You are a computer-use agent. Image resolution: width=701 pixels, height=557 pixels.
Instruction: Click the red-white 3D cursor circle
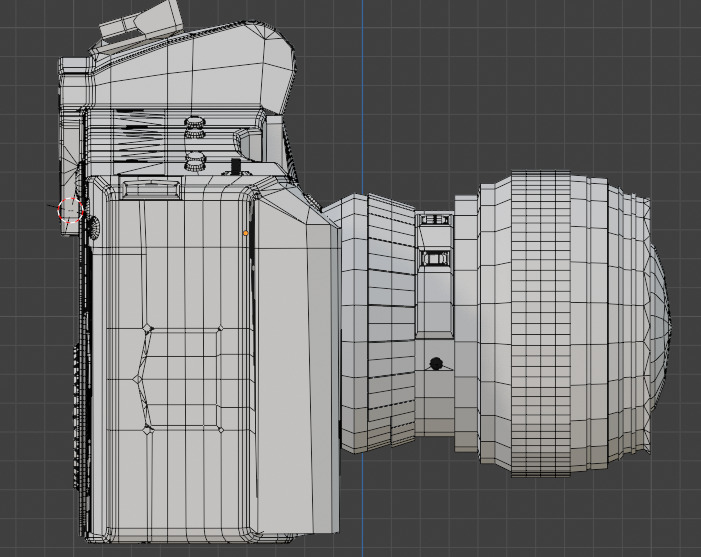[x=71, y=210]
